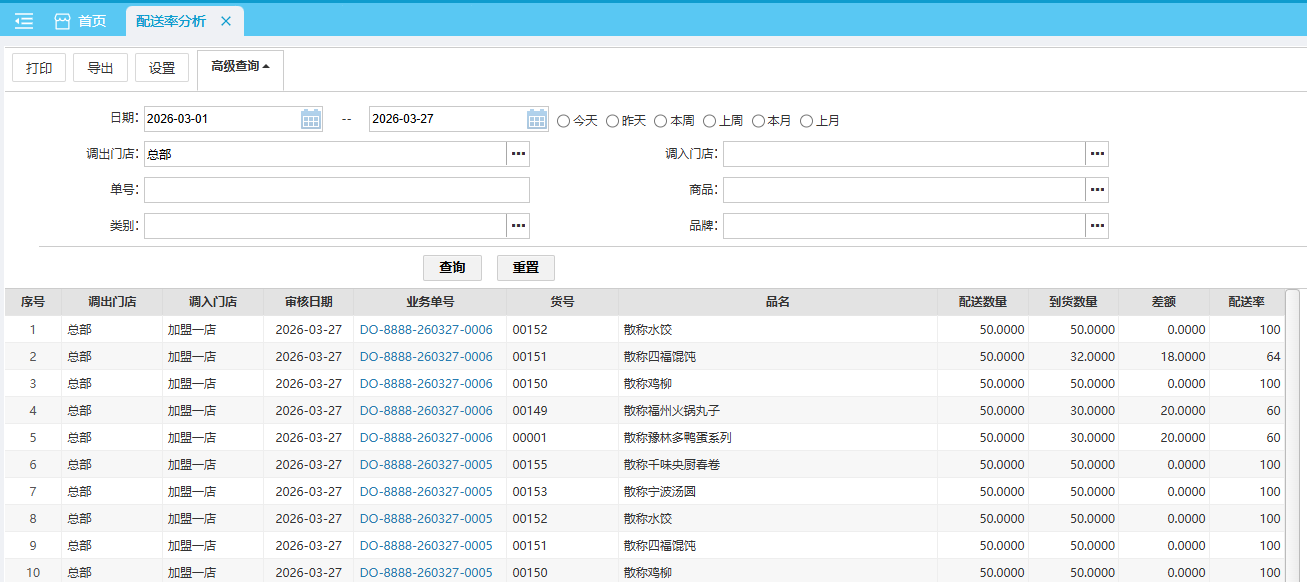The image size is (1307, 582).
Task: Open calendar picker for start date
Action: (x=311, y=119)
